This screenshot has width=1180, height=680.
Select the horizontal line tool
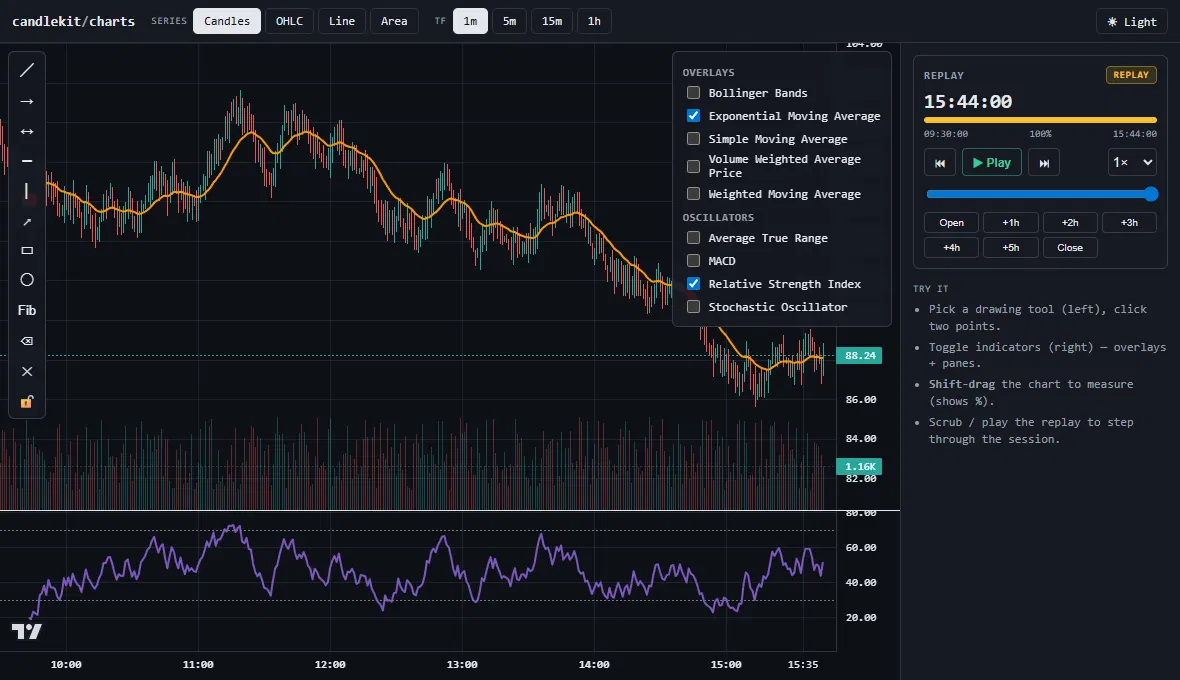click(27, 161)
